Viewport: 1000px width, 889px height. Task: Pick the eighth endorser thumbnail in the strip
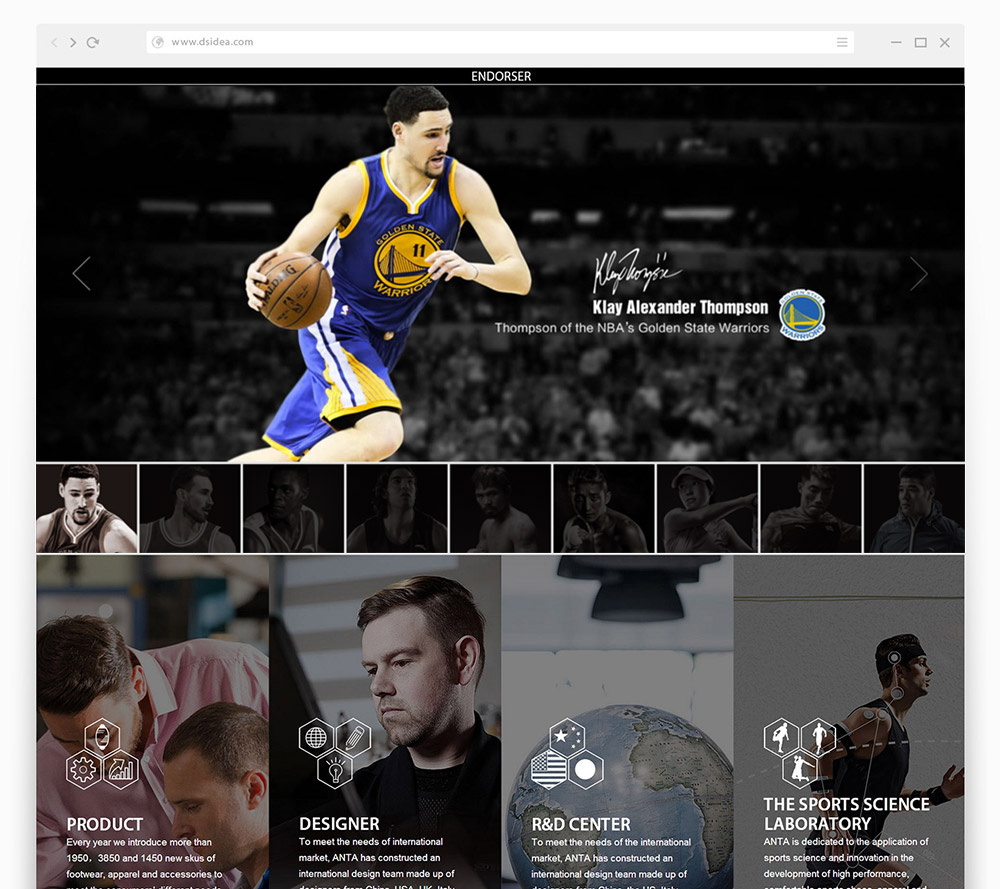coord(811,508)
